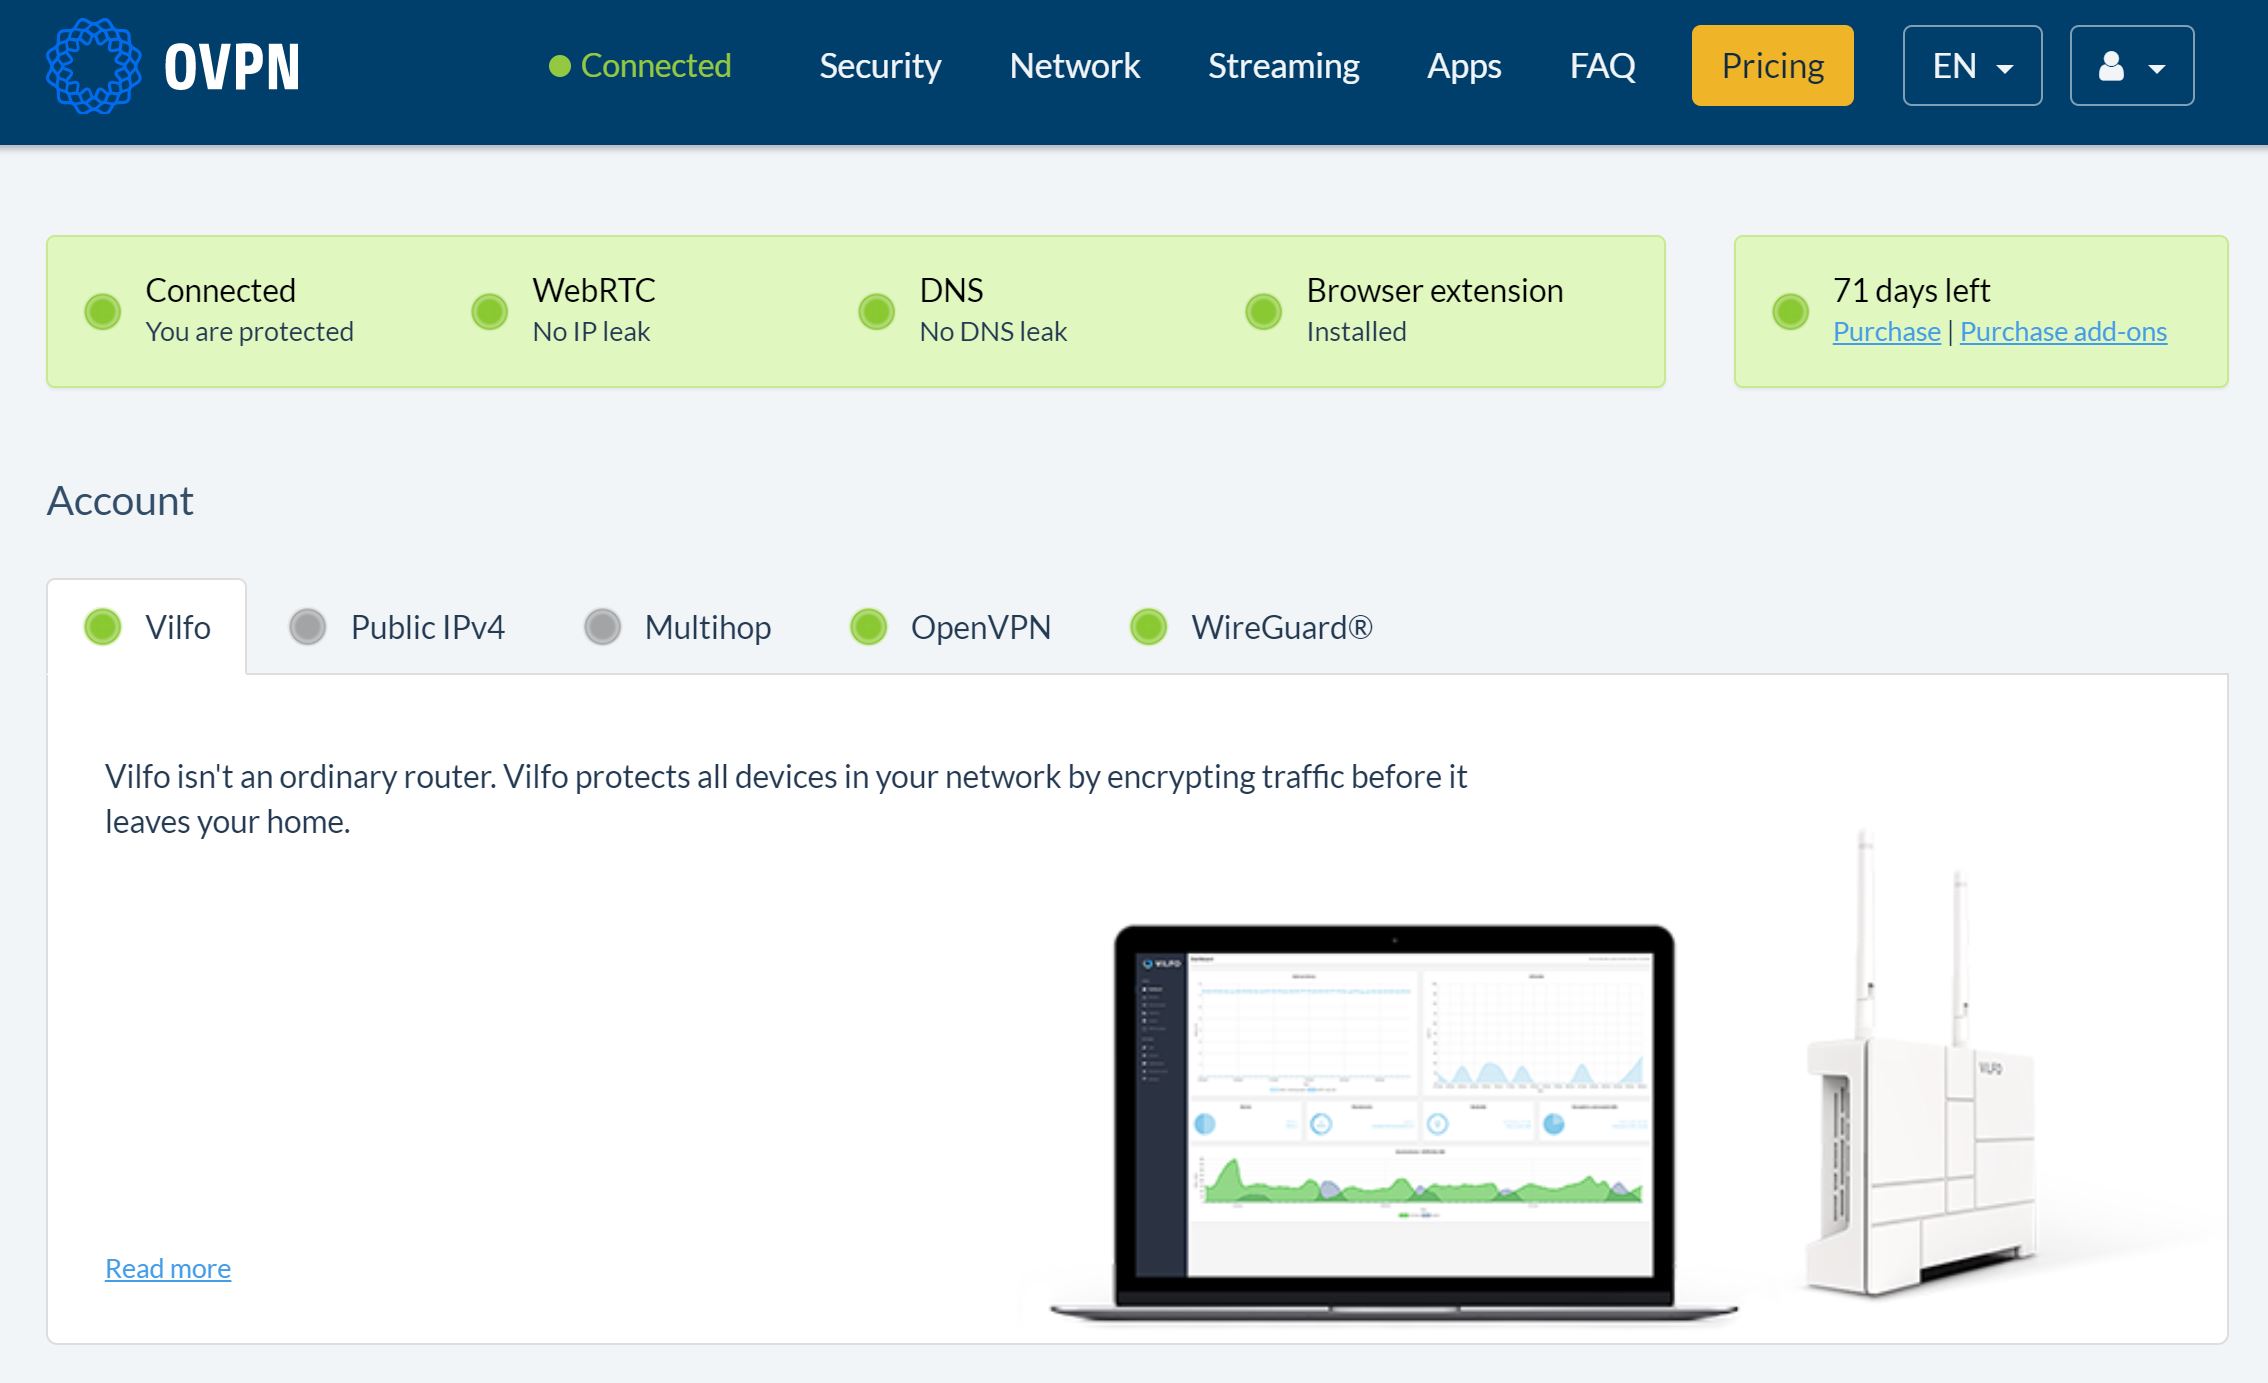This screenshot has width=2268, height=1383.
Task: Click the 'Installed' extension status text
Action: [x=1356, y=331]
